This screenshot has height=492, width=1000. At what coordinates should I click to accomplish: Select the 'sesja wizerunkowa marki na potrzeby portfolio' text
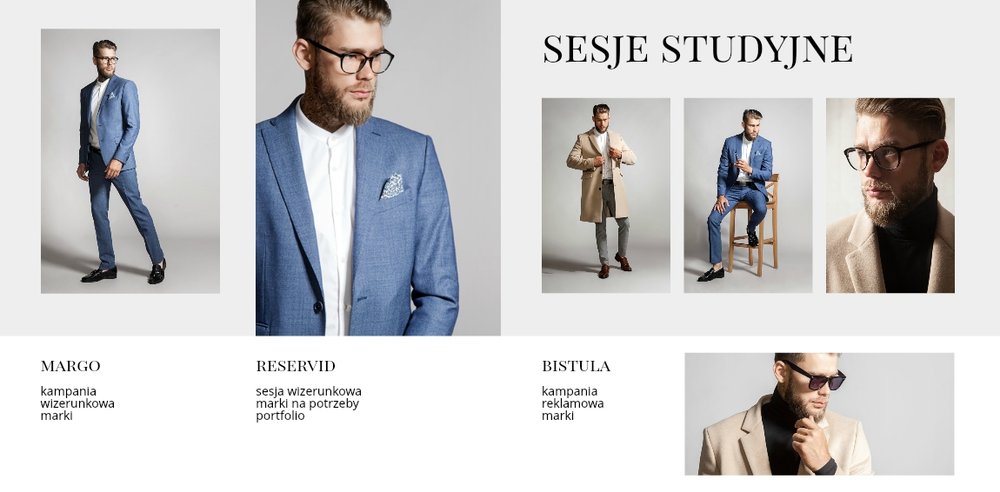[309, 403]
